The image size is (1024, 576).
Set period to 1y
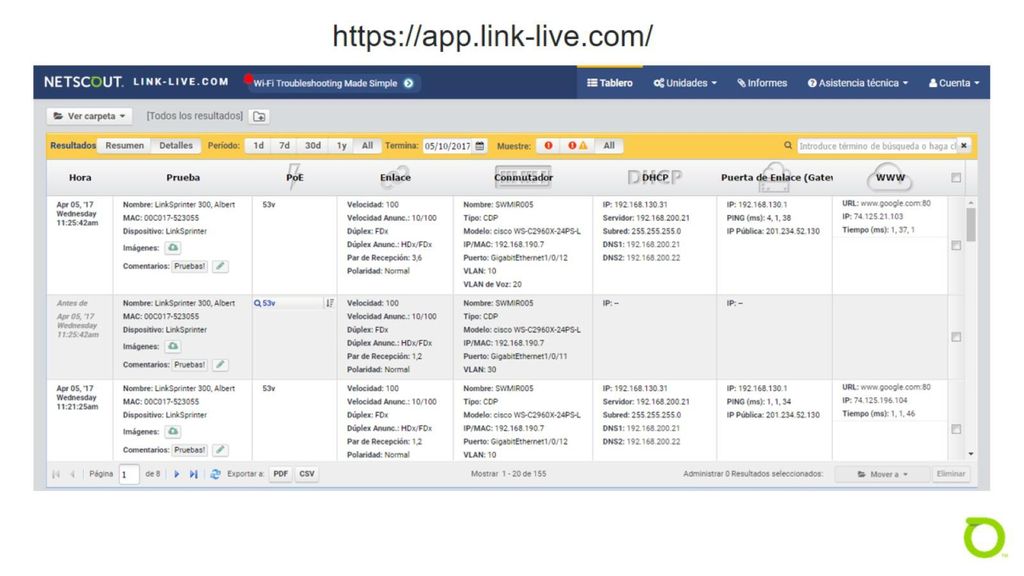click(x=342, y=146)
